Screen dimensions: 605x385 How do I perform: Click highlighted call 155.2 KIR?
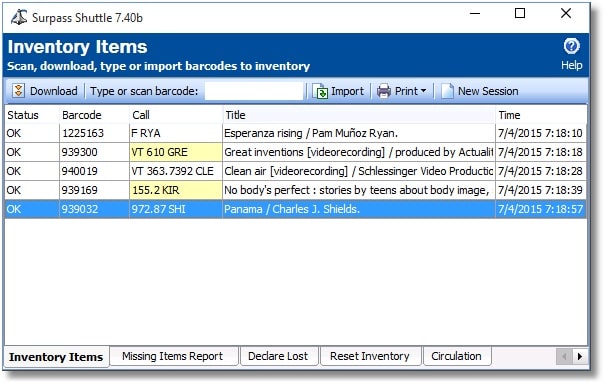click(176, 190)
